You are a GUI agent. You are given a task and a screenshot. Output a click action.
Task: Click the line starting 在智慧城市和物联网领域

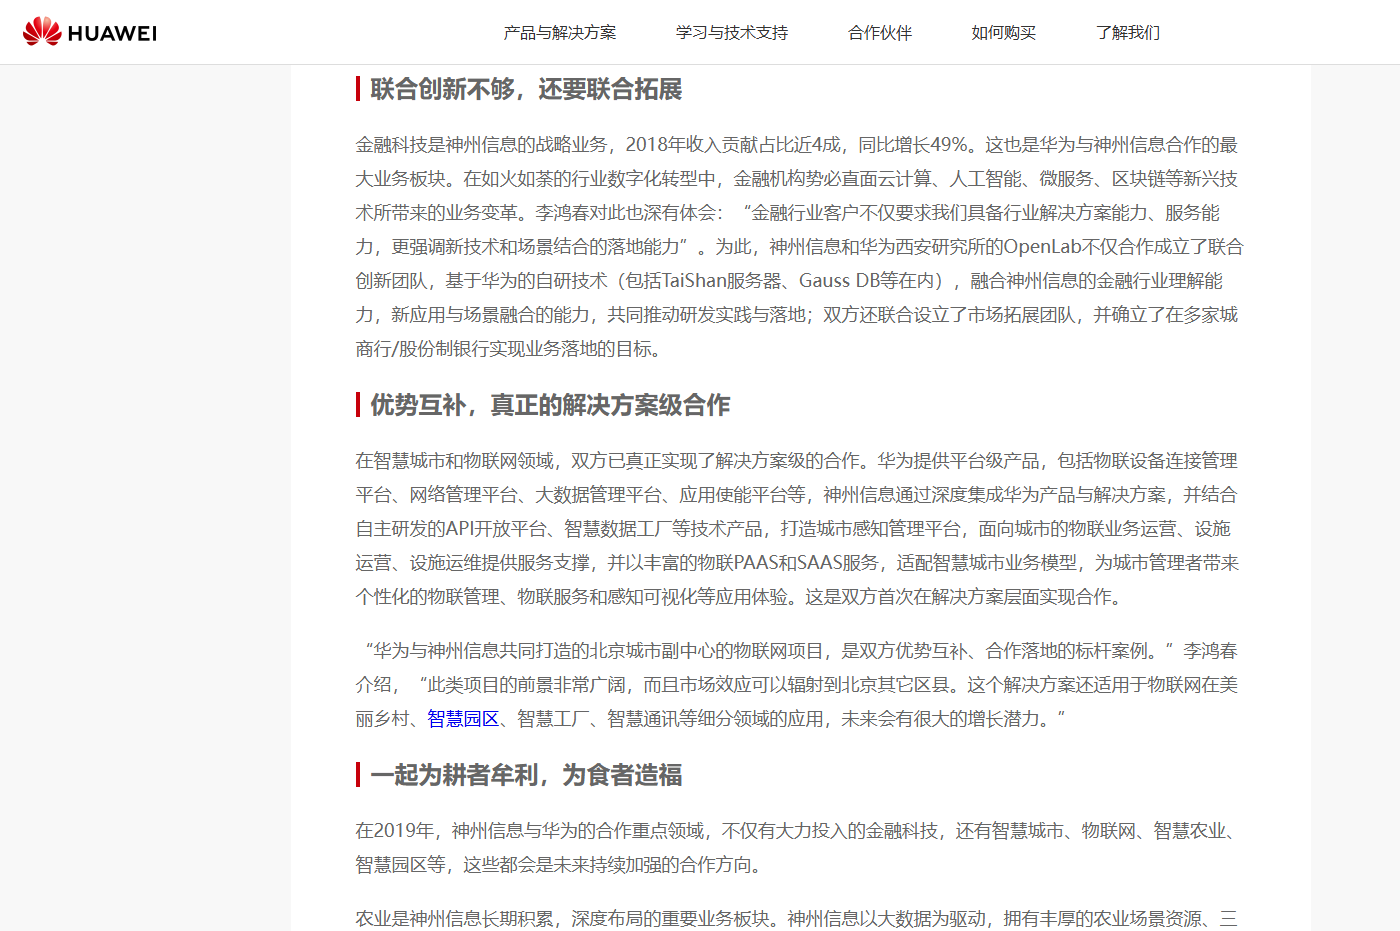click(x=797, y=461)
